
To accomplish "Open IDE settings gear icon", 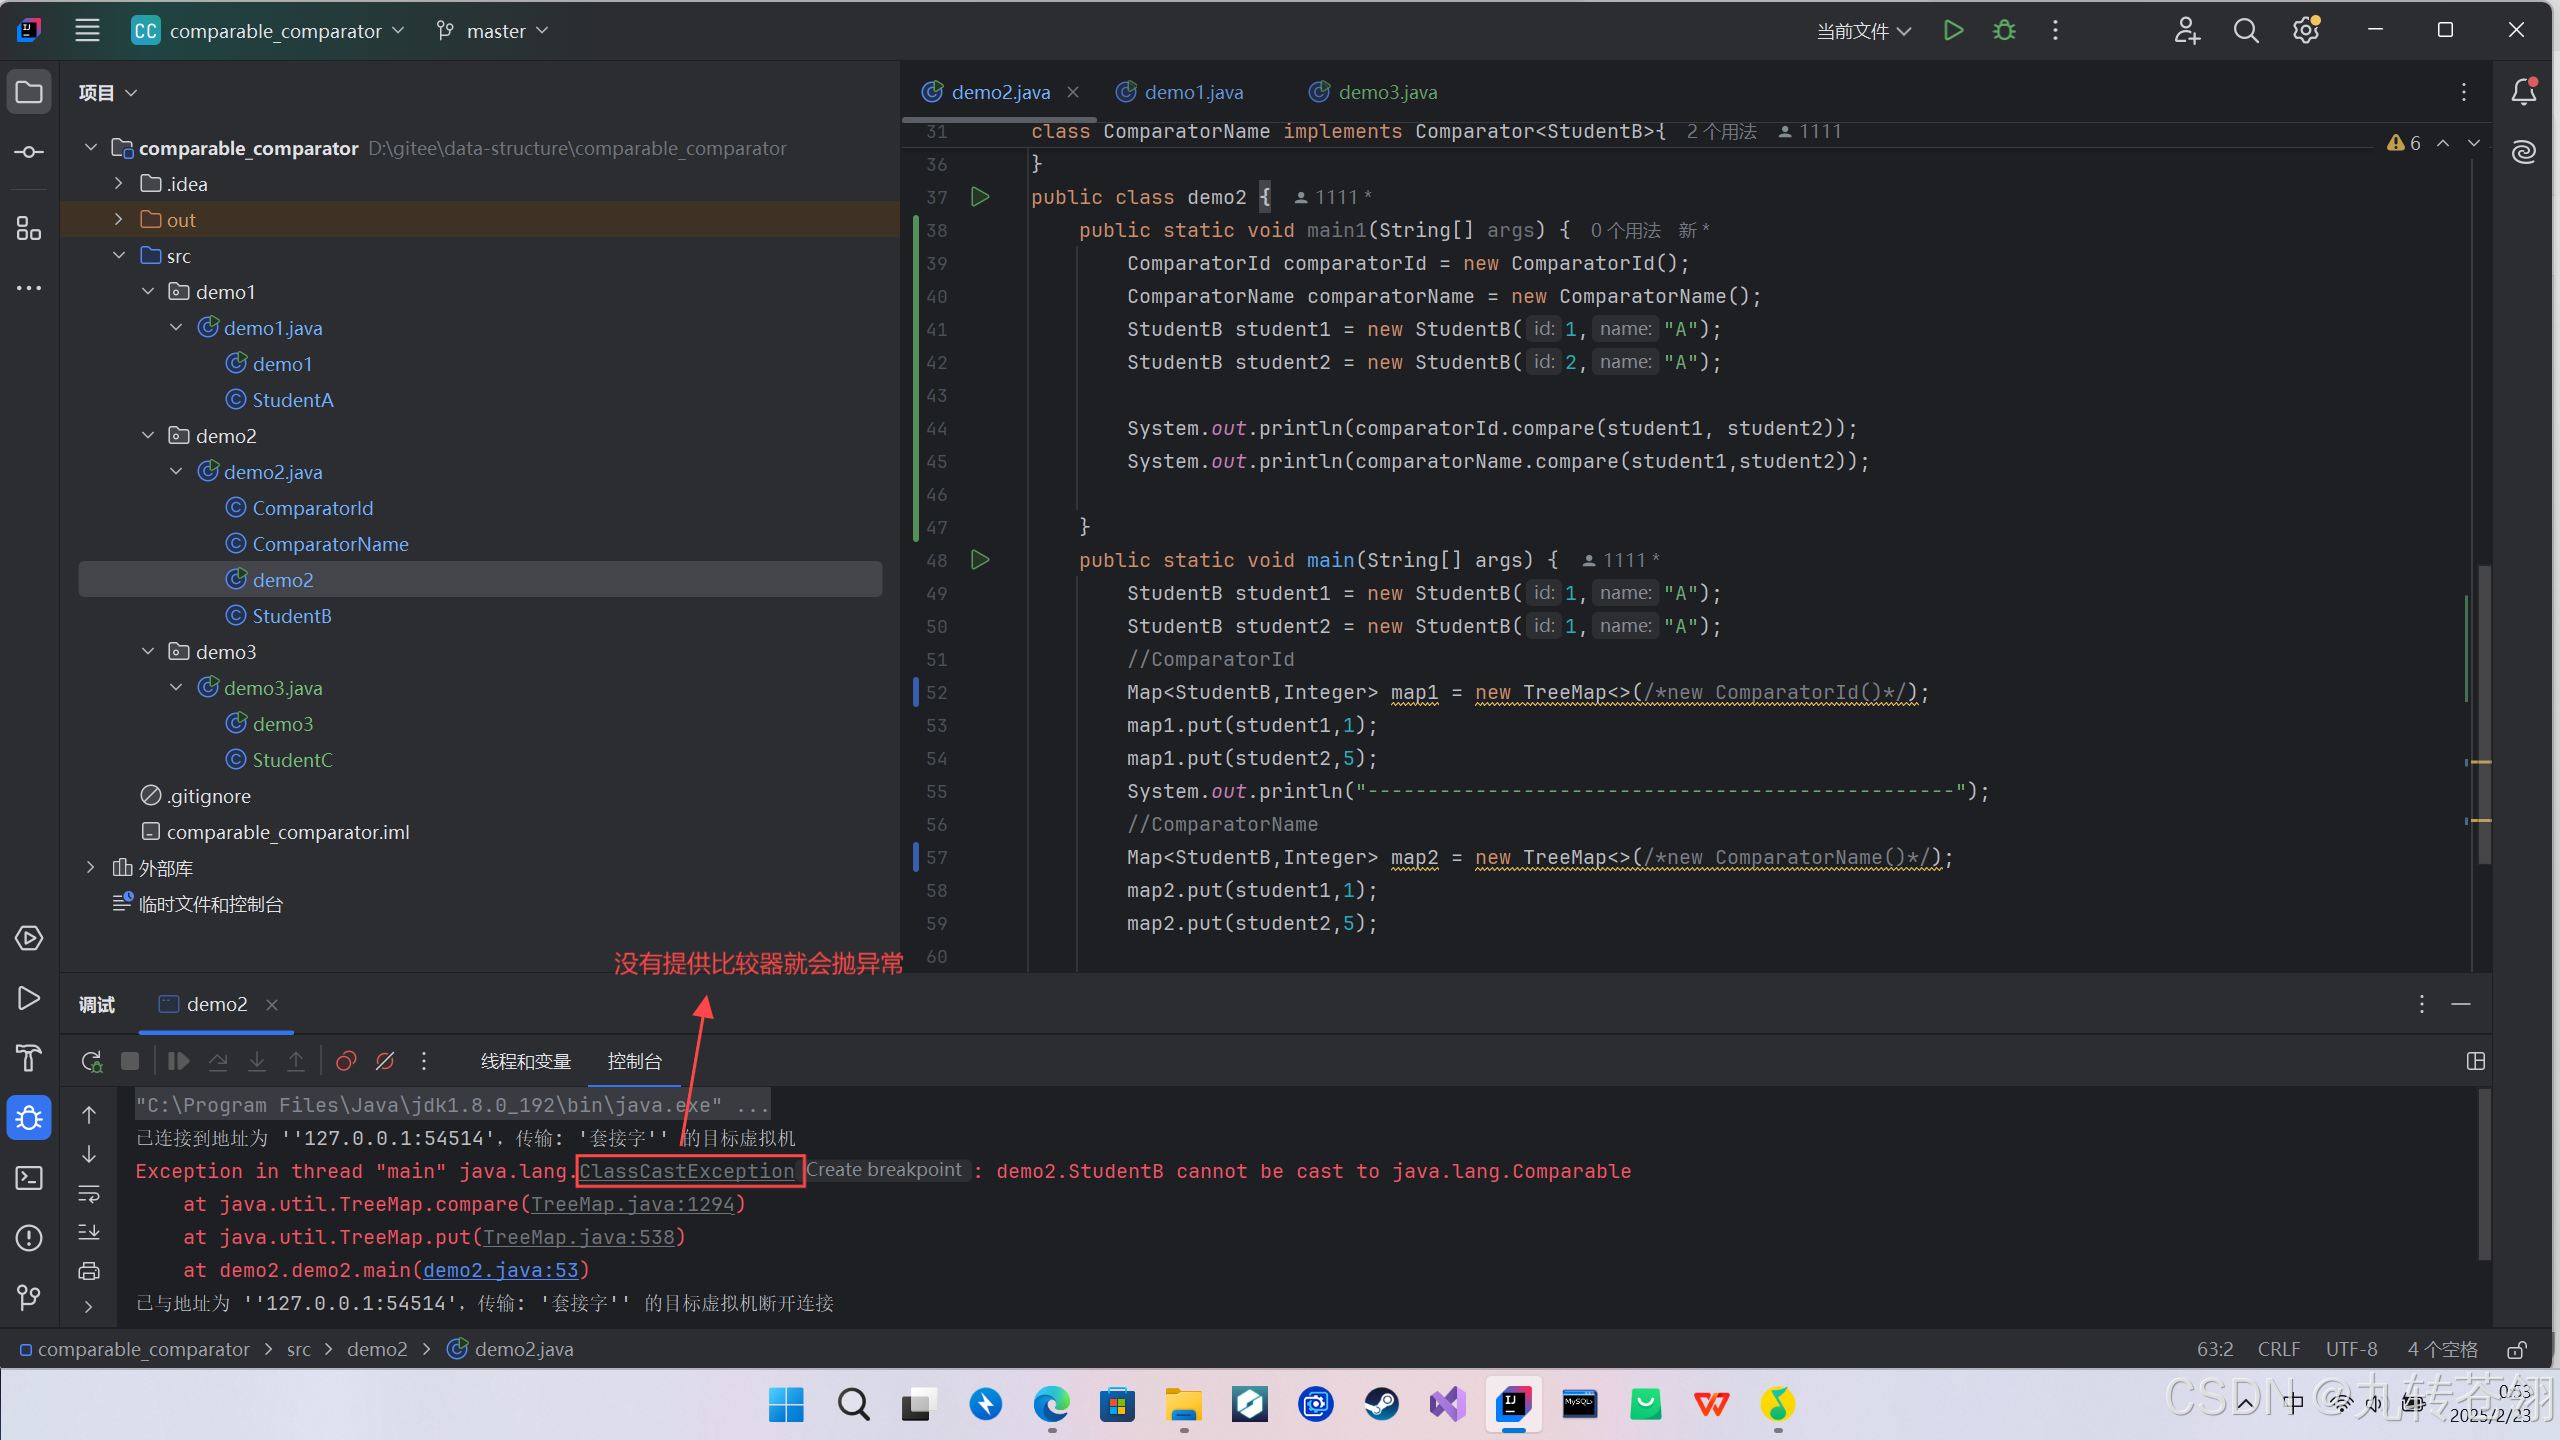I will [2306, 31].
